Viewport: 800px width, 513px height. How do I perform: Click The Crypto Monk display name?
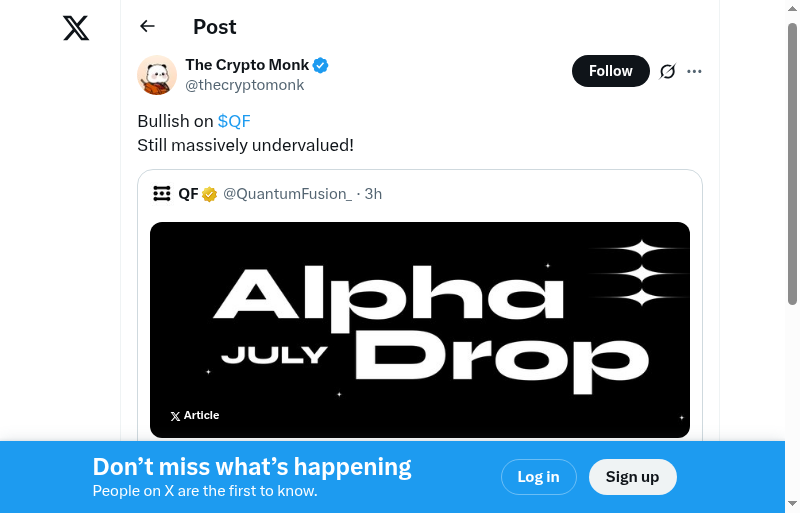coord(247,65)
